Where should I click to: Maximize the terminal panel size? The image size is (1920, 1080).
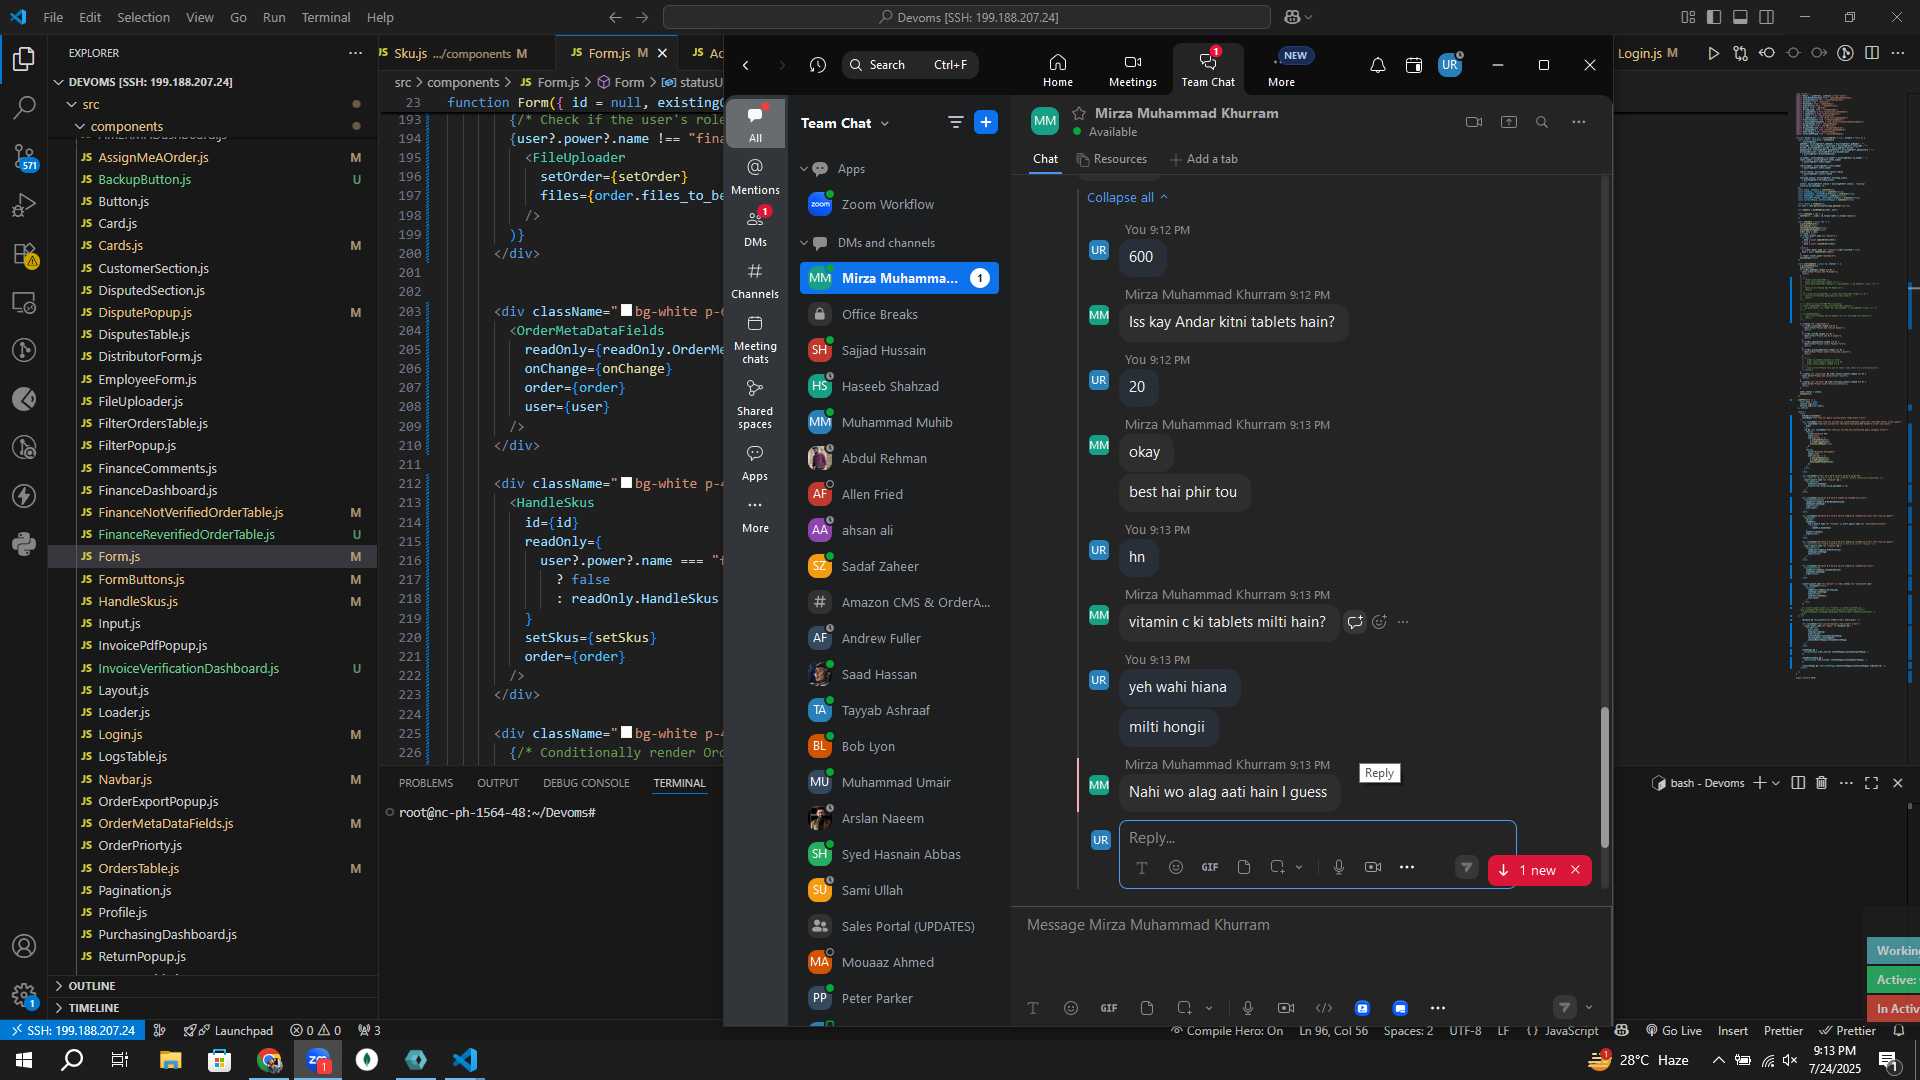(x=1871, y=783)
